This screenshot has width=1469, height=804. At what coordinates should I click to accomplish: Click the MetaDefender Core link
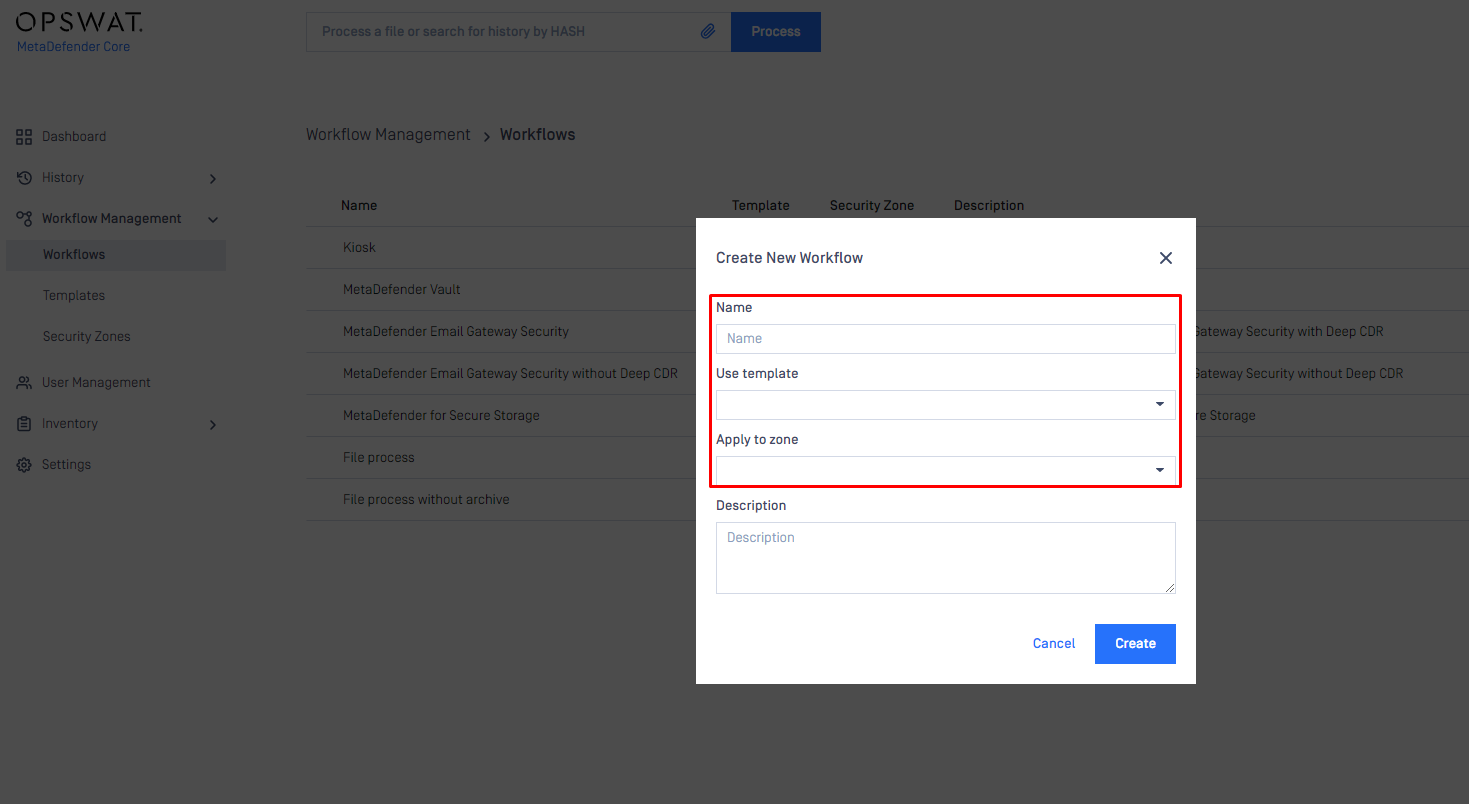pyautogui.click(x=73, y=47)
